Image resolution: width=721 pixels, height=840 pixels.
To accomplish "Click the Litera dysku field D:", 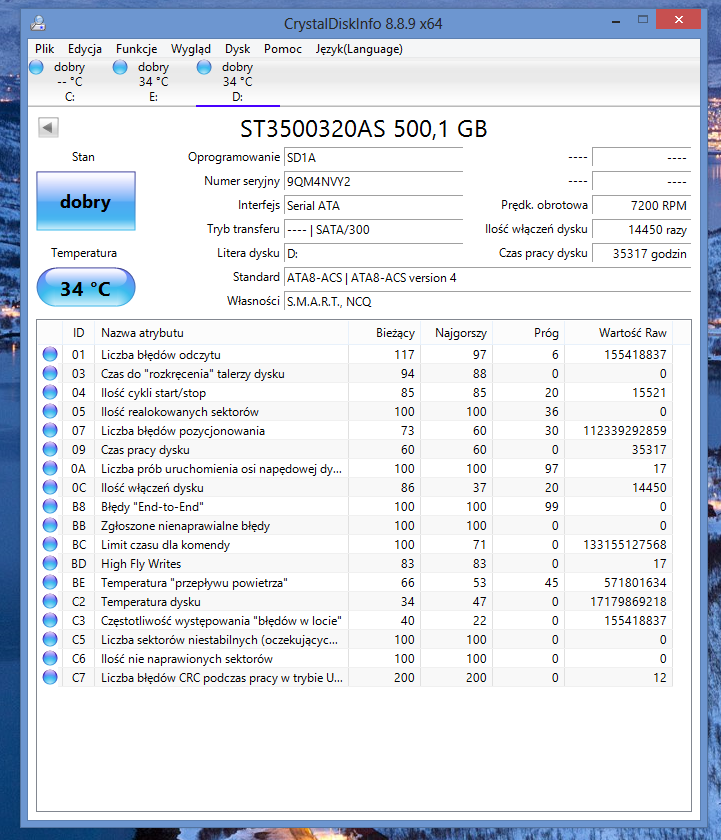I will [x=373, y=253].
